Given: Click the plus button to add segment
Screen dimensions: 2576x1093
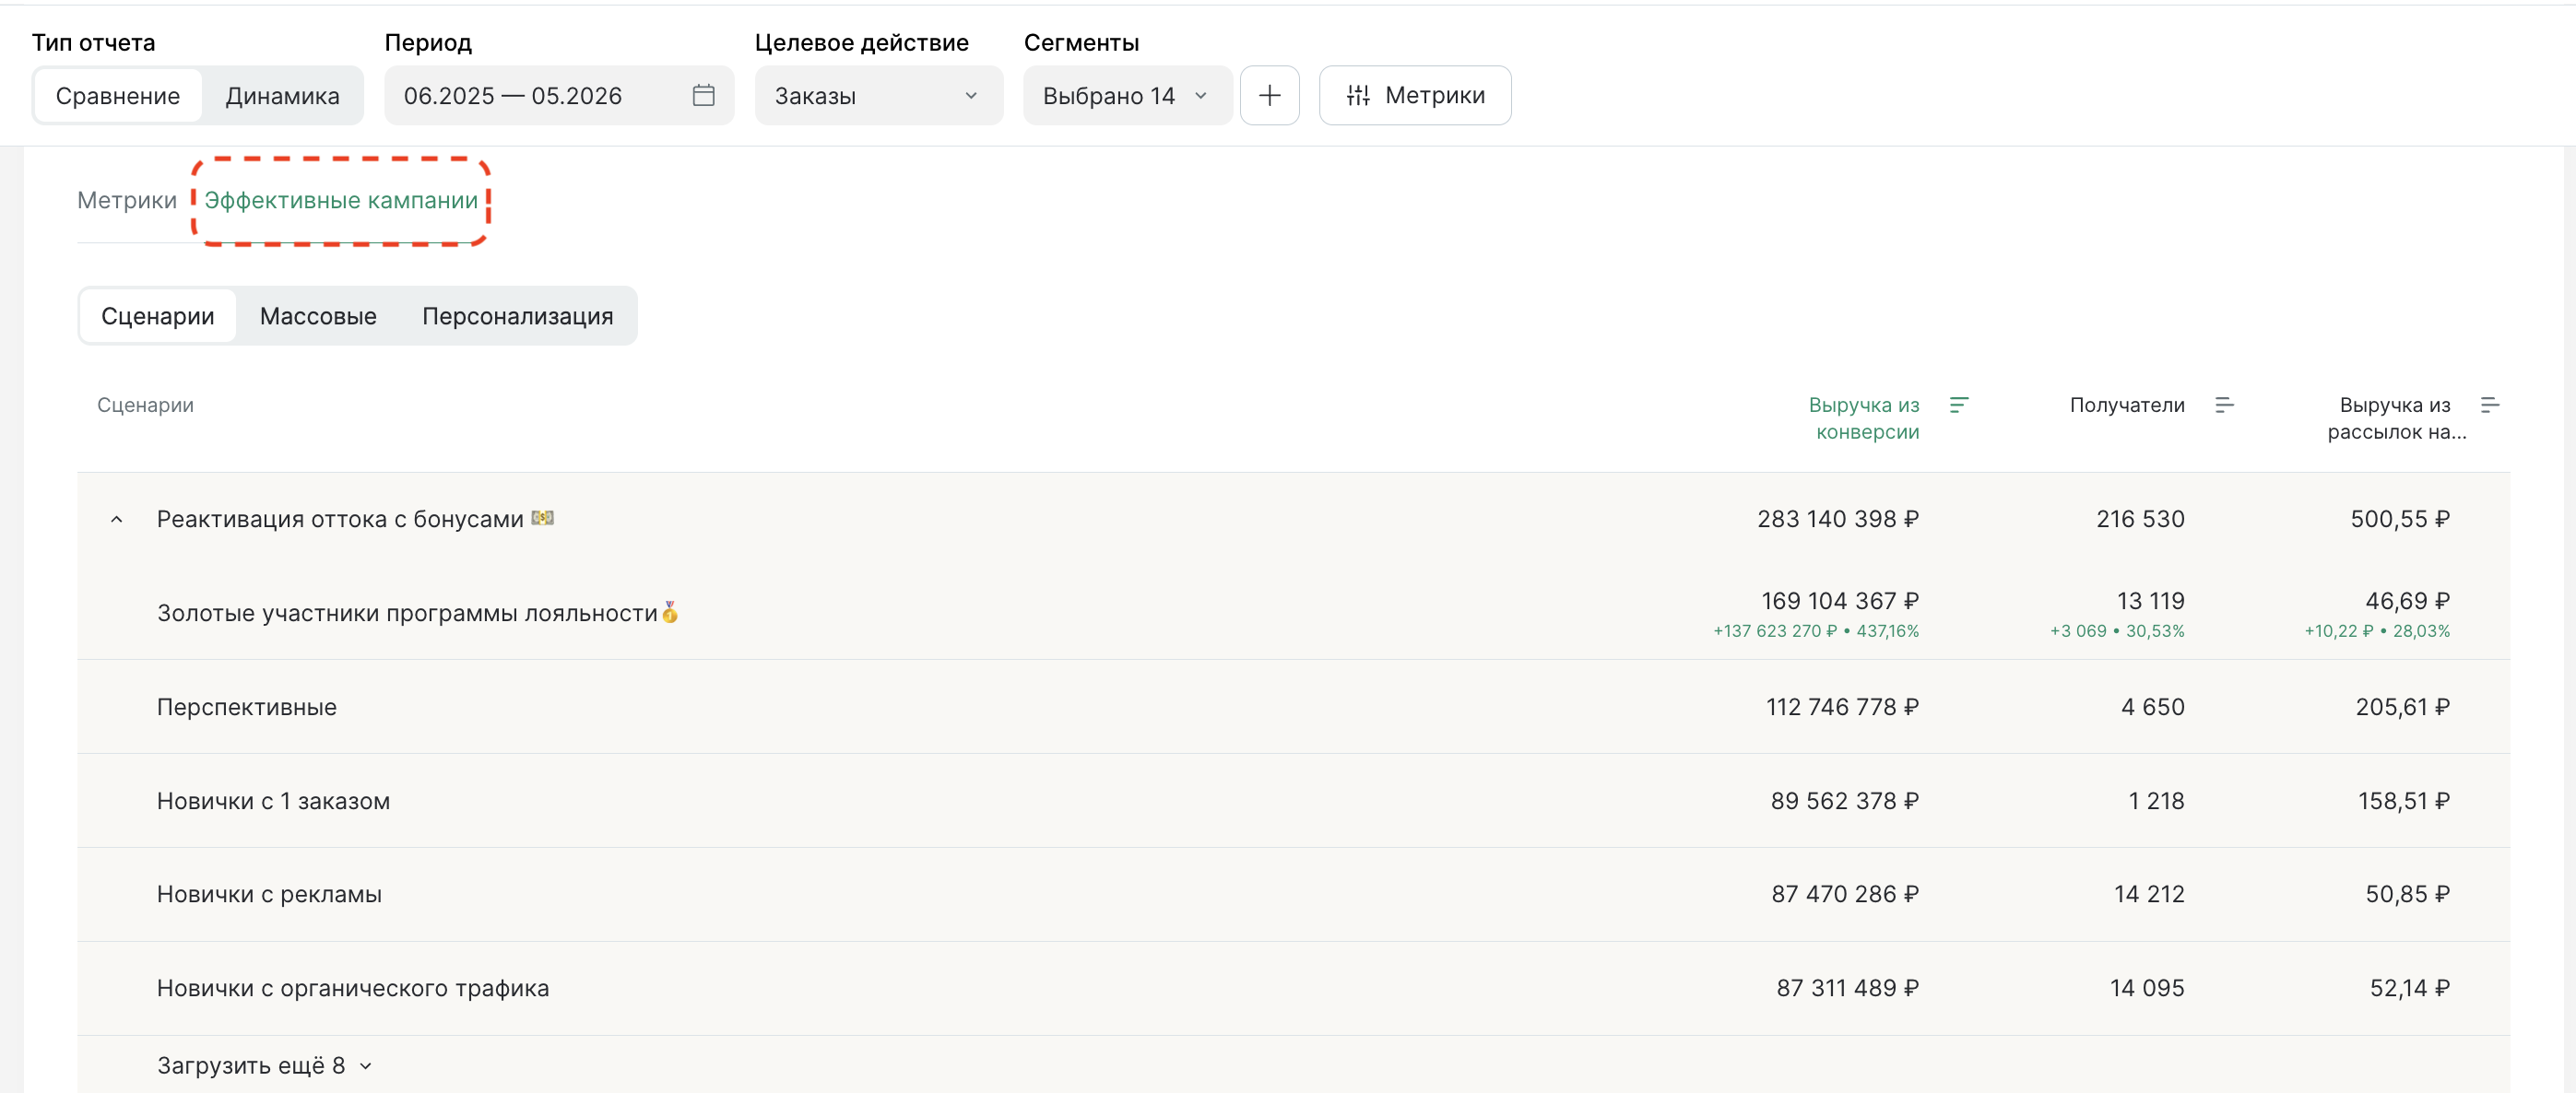Looking at the screenshot, I should pos(1269,96).
